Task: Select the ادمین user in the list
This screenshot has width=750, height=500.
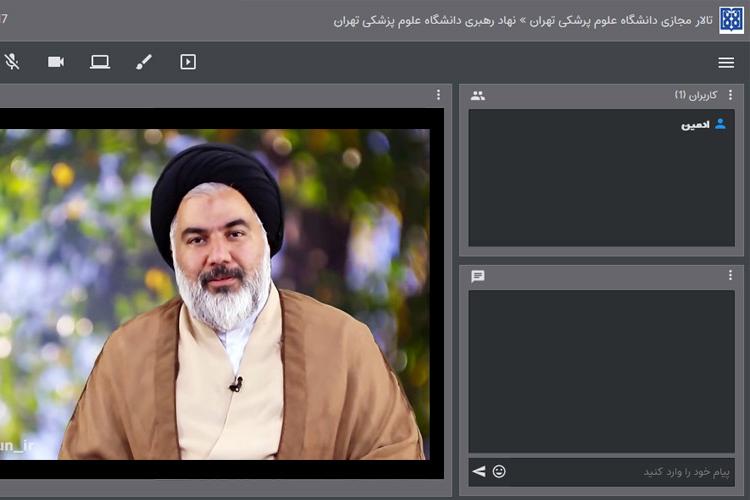Action: coord(695,125)
